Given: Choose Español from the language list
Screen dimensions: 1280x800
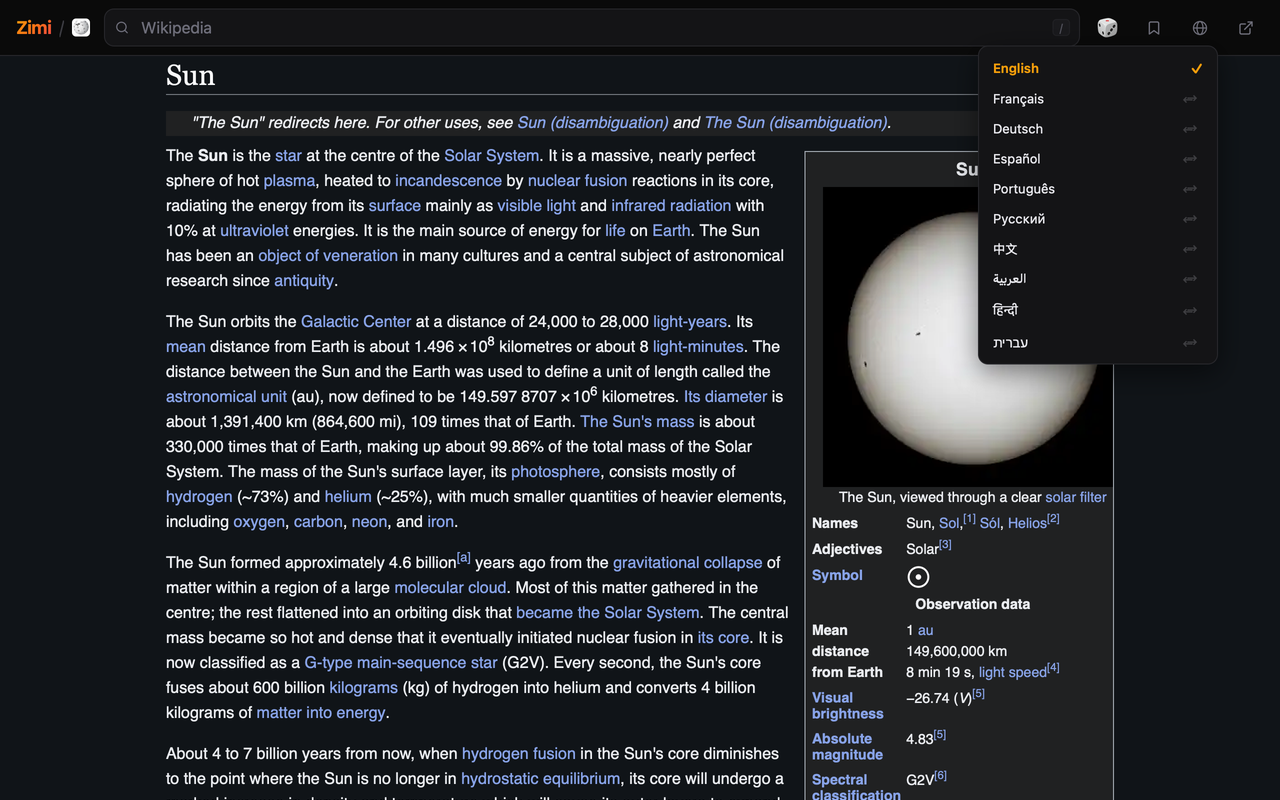Looking at the screenshot, I should tap(1097, 159).
